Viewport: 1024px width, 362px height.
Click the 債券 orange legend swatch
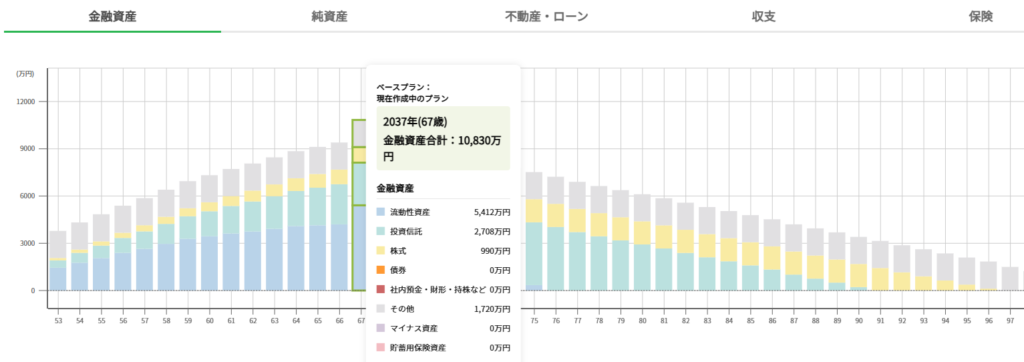[381, 269]
